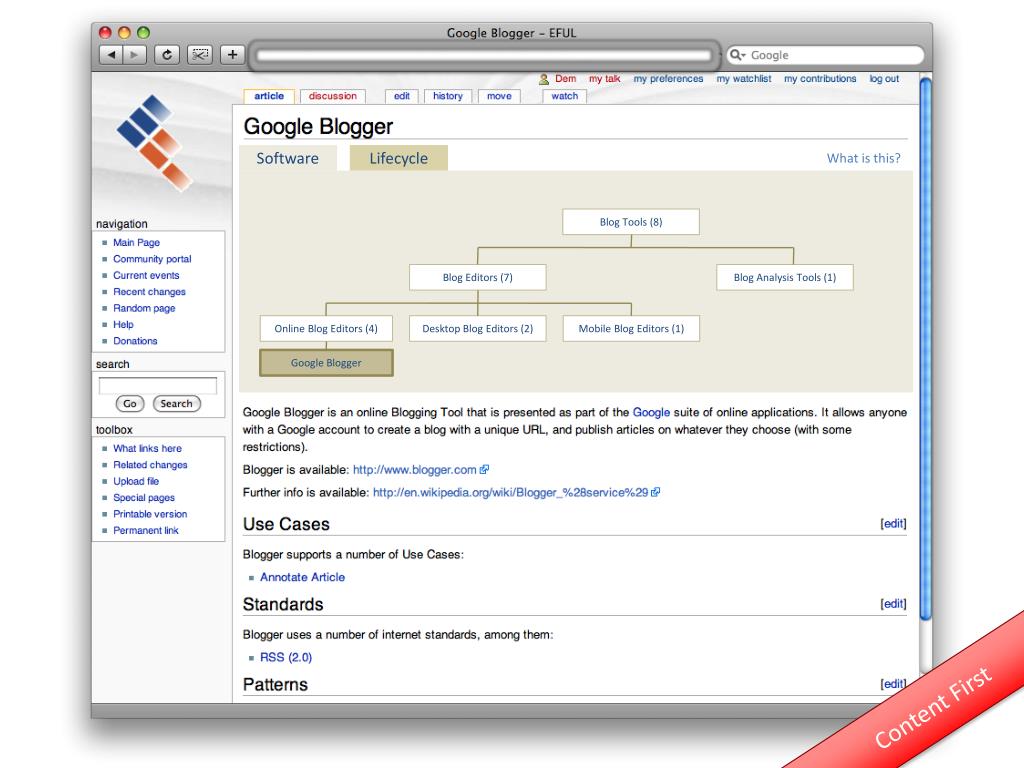The image size is (1024, 768).
Task: Open Related changes link
Action: tap(150, 464)
